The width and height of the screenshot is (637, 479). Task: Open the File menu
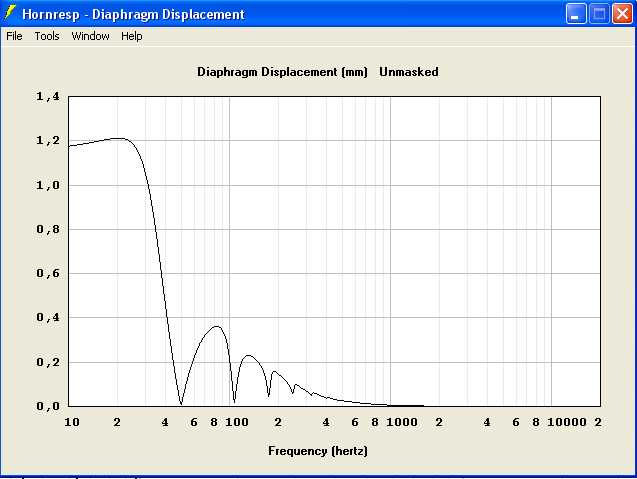point(14,36)
